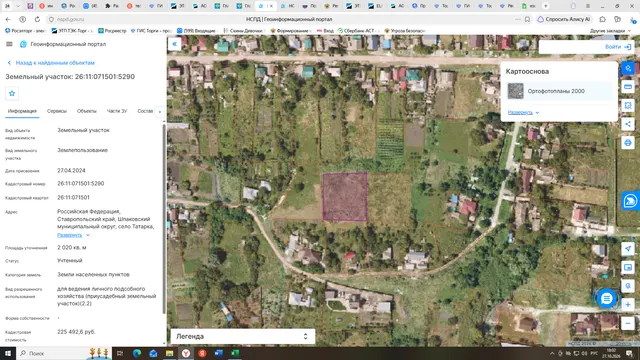Image resolution: width=640 pixels, height=360 pixels.
Task: Open the blue chat feedback bubble
Action: [607, 298]
